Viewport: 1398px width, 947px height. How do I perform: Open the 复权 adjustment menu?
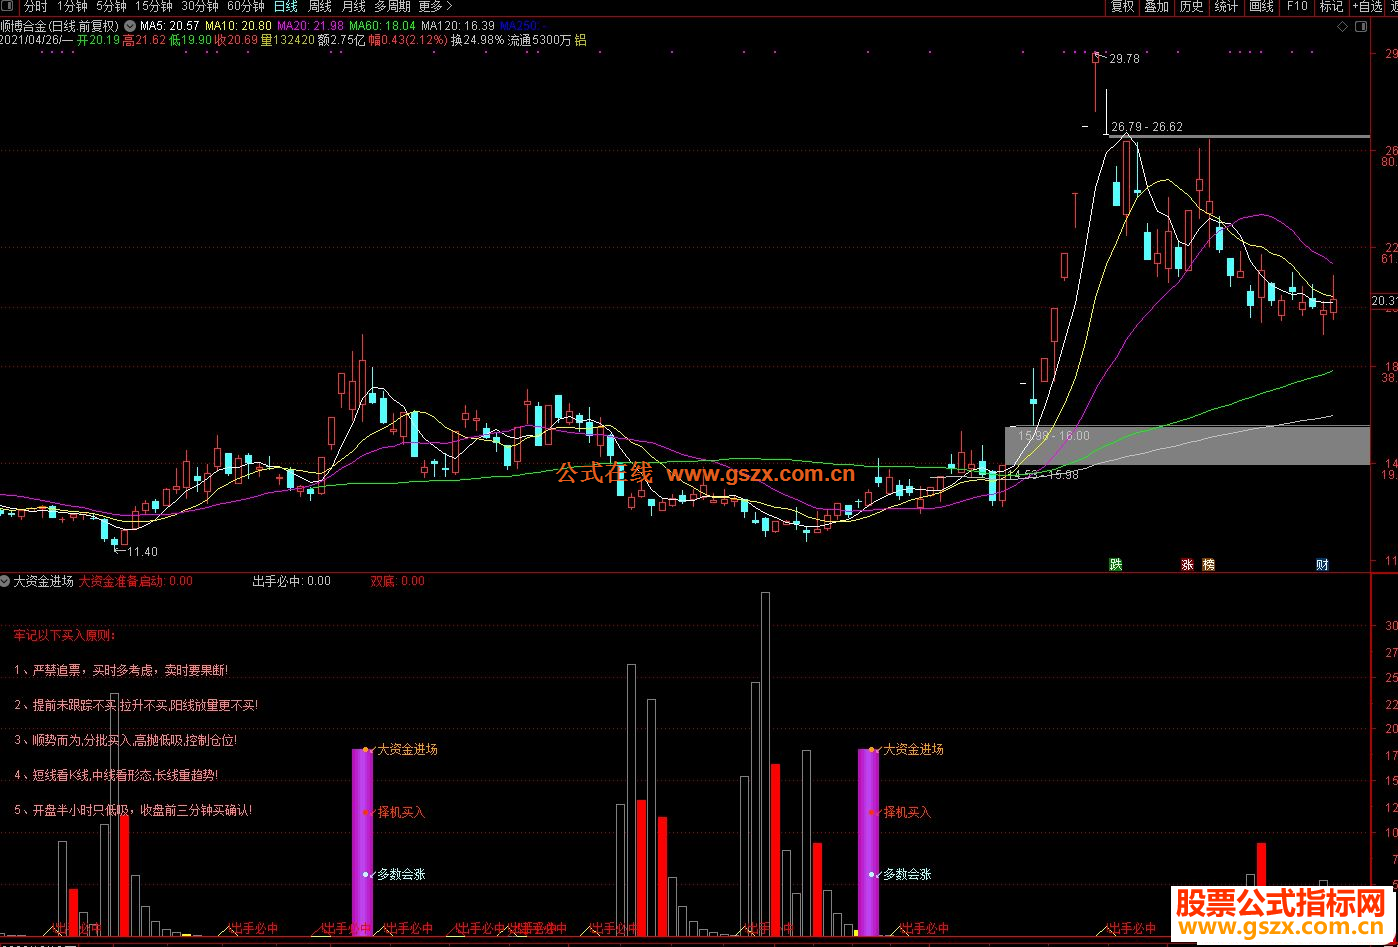pyautogui.click(x=1122, y=6)
